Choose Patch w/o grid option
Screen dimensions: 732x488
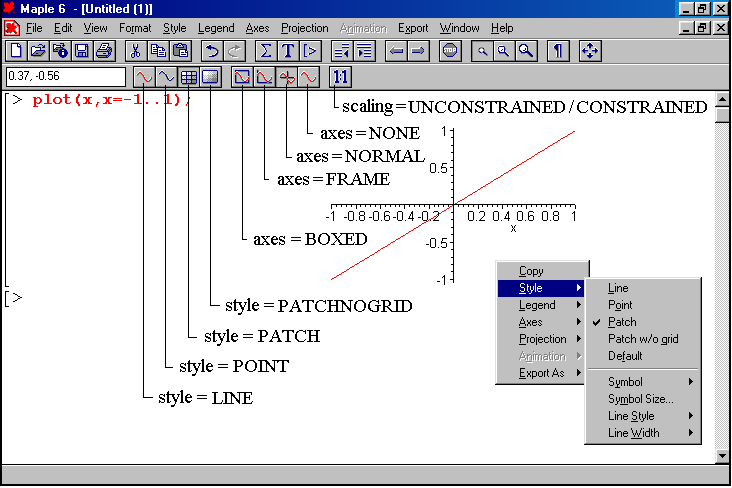643,339
